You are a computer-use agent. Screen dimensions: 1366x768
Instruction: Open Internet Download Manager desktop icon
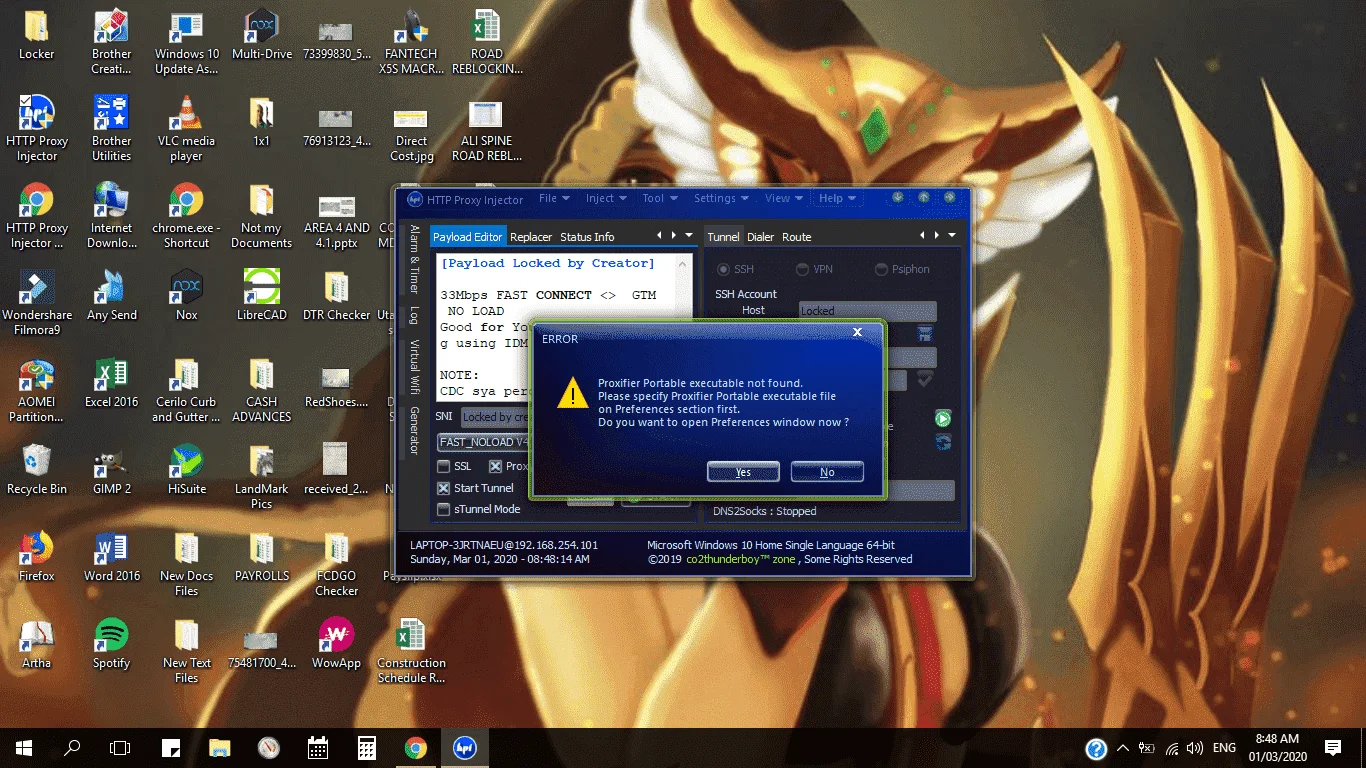coord(111,215)
